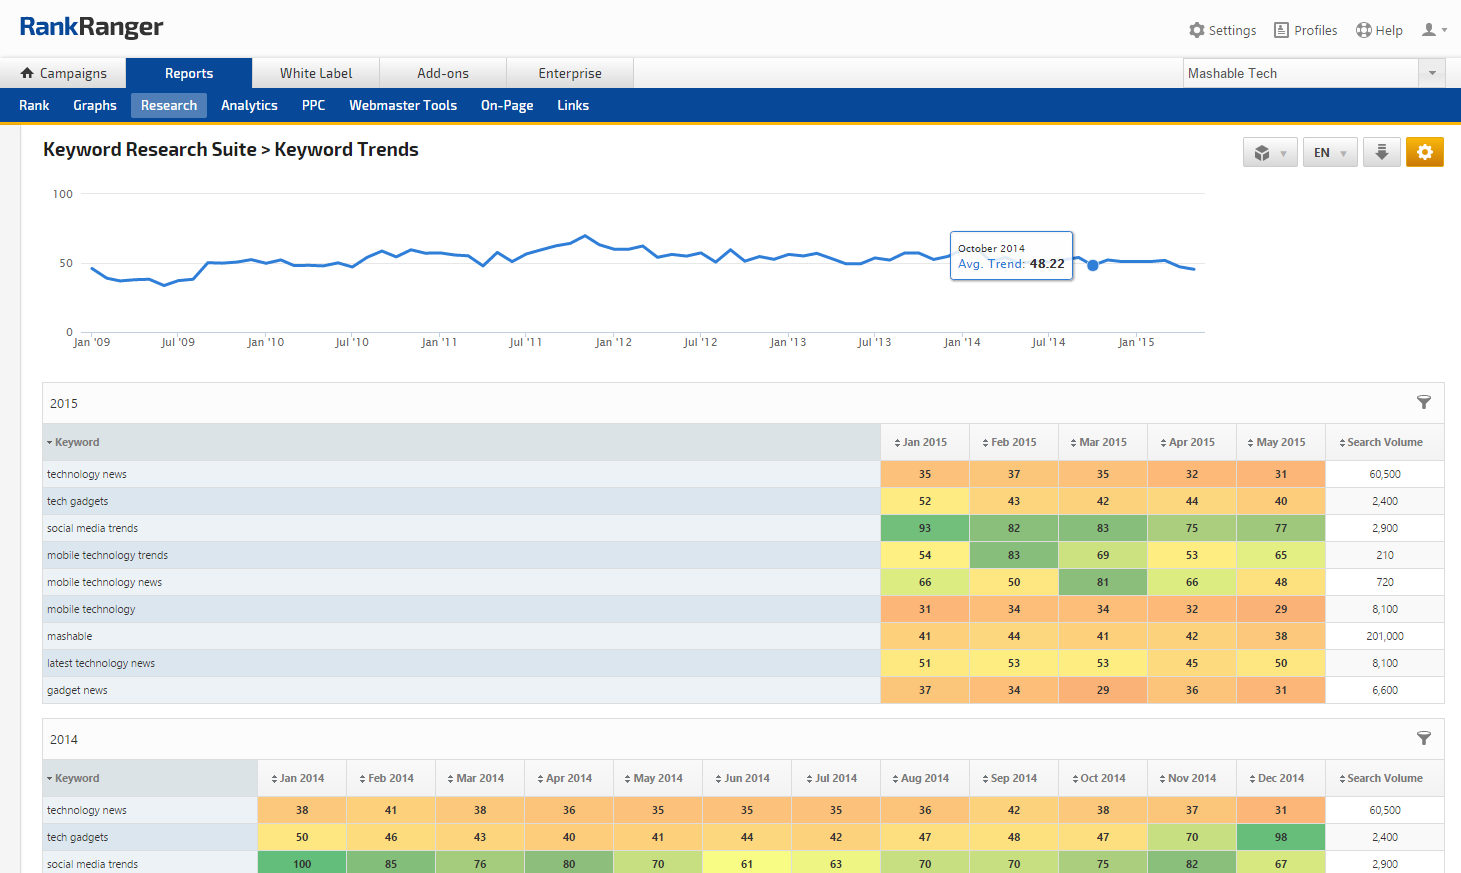The image size is (1461, 873).
Task: Open the Webmaster Tools menu item
Action: click(x=402, y=105)
